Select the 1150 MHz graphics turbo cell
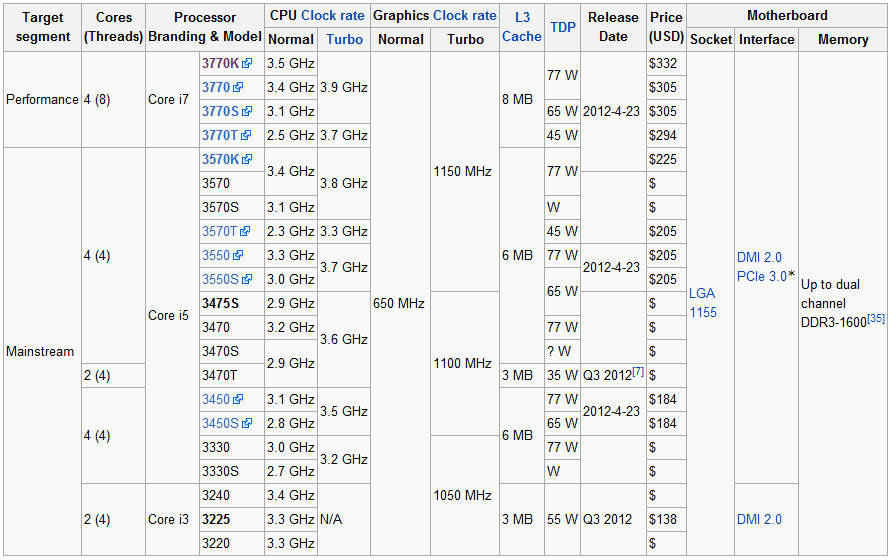Screen dimensions: 892x560 click(465, 171)
